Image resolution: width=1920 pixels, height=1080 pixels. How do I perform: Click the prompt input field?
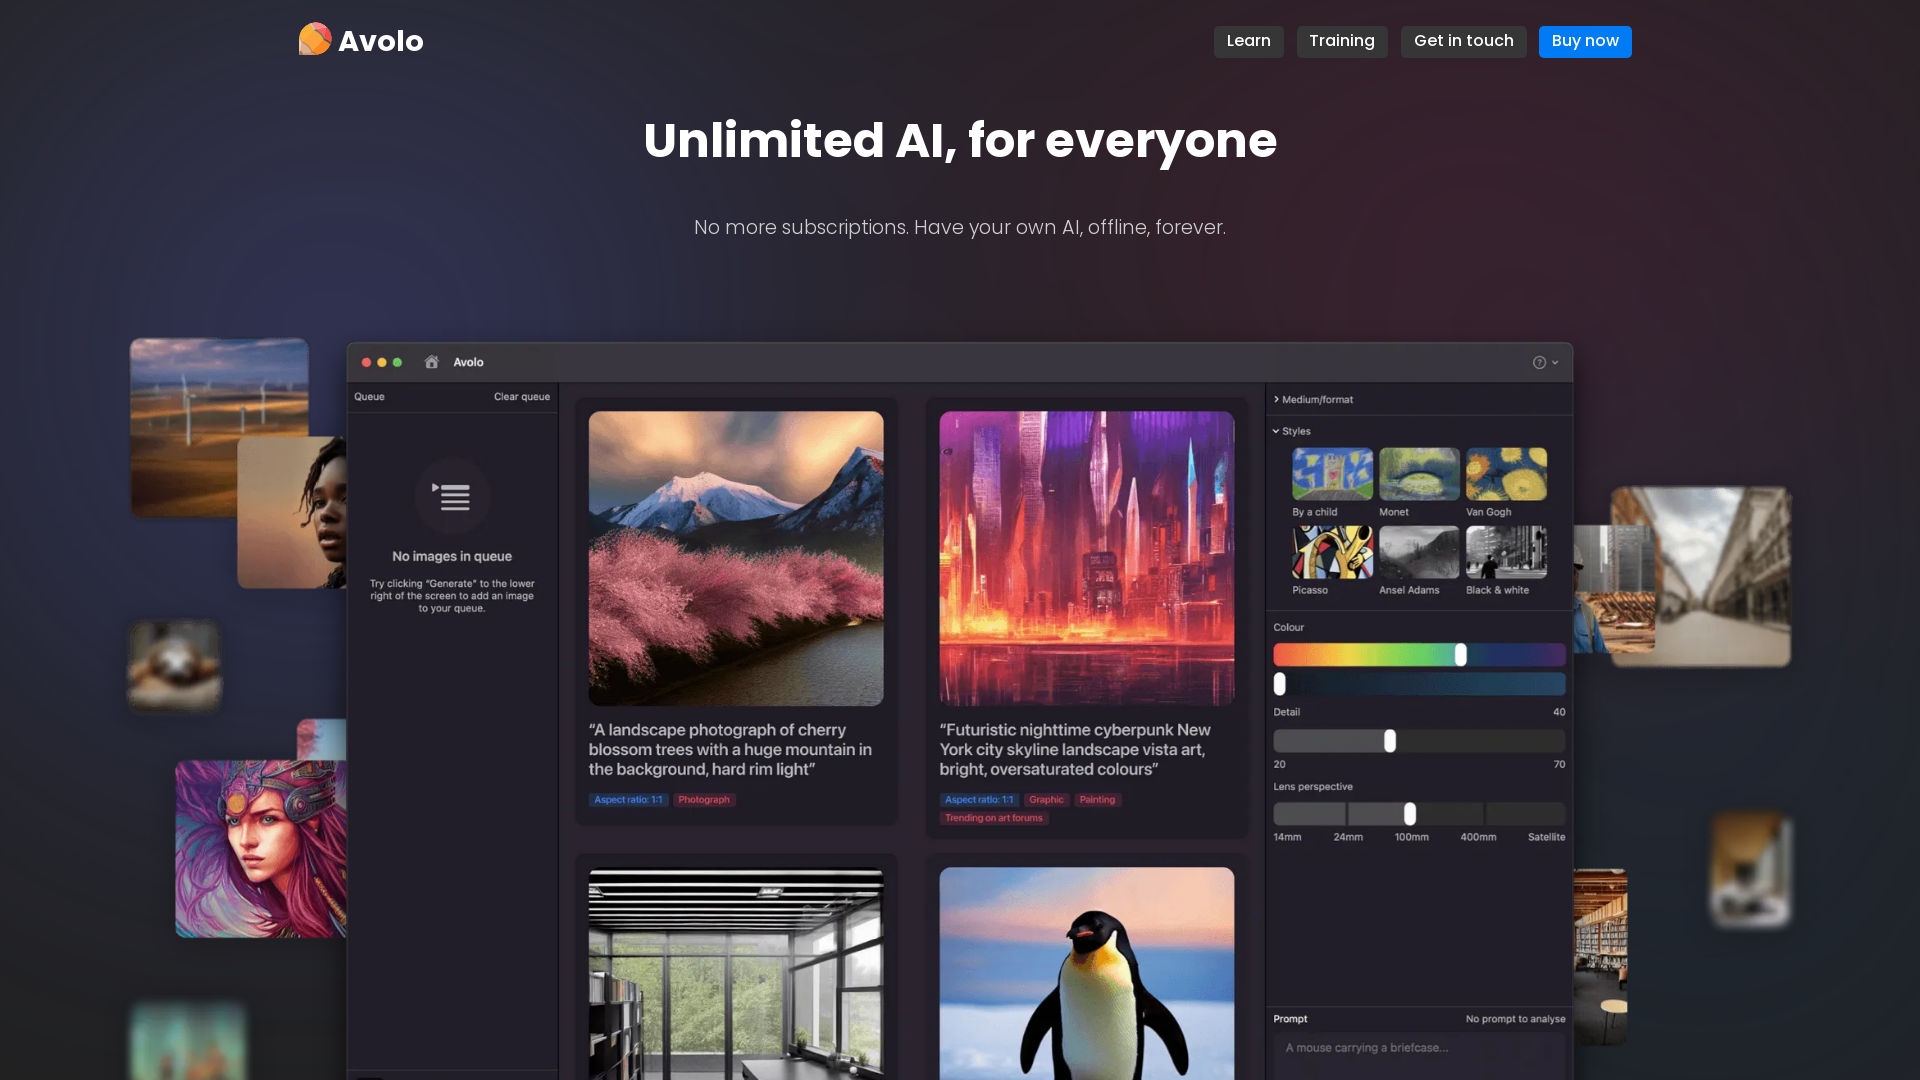pyautogui.click(x=1419, y=1055)
